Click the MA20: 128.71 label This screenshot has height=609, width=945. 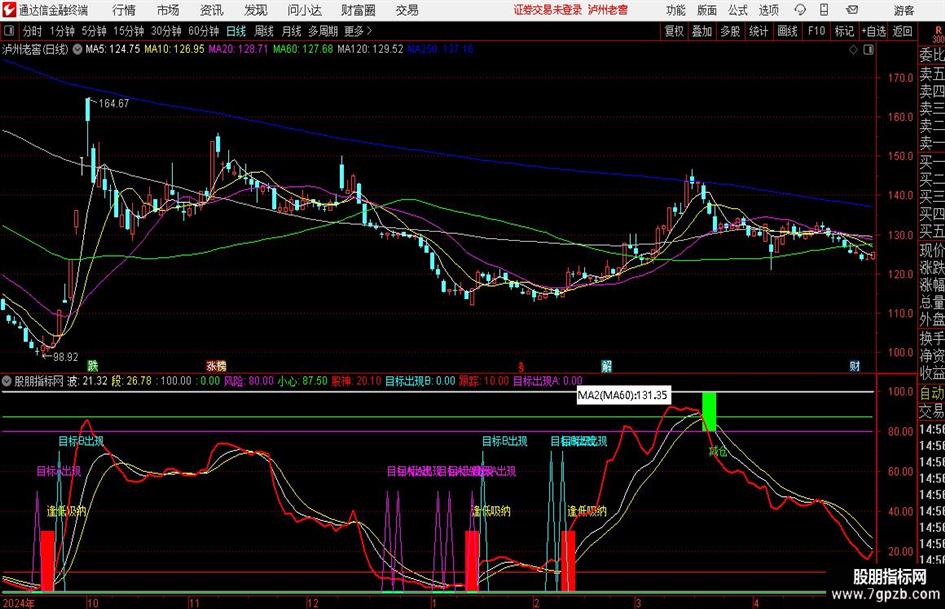[238, 49]
